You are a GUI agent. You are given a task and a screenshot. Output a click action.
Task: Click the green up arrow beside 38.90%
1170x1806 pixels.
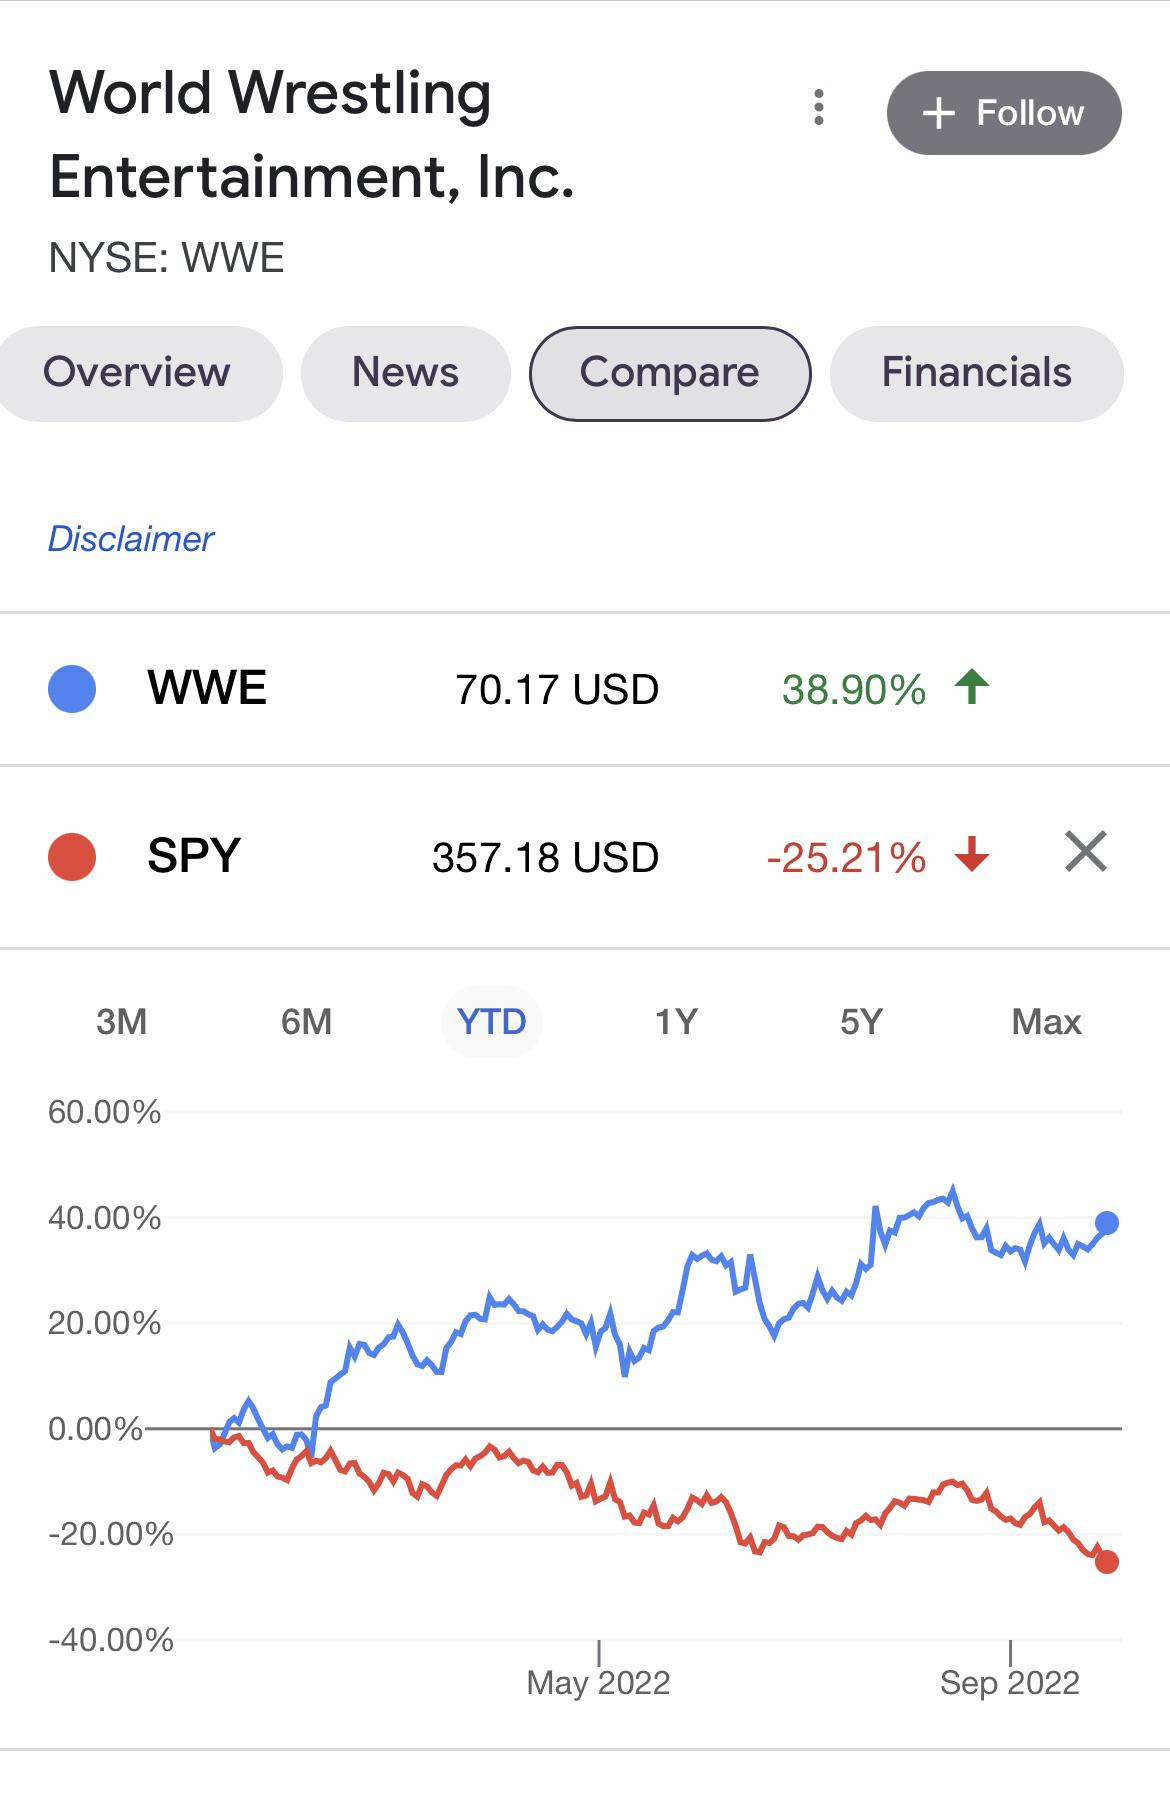972,687
